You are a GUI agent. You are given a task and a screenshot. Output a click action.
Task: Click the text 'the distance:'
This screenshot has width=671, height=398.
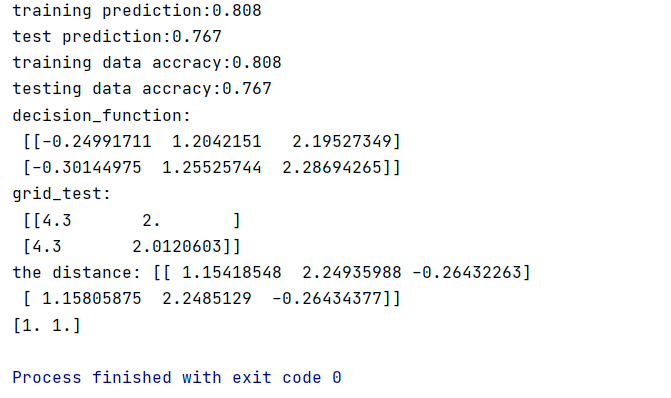tap(76, 273)
